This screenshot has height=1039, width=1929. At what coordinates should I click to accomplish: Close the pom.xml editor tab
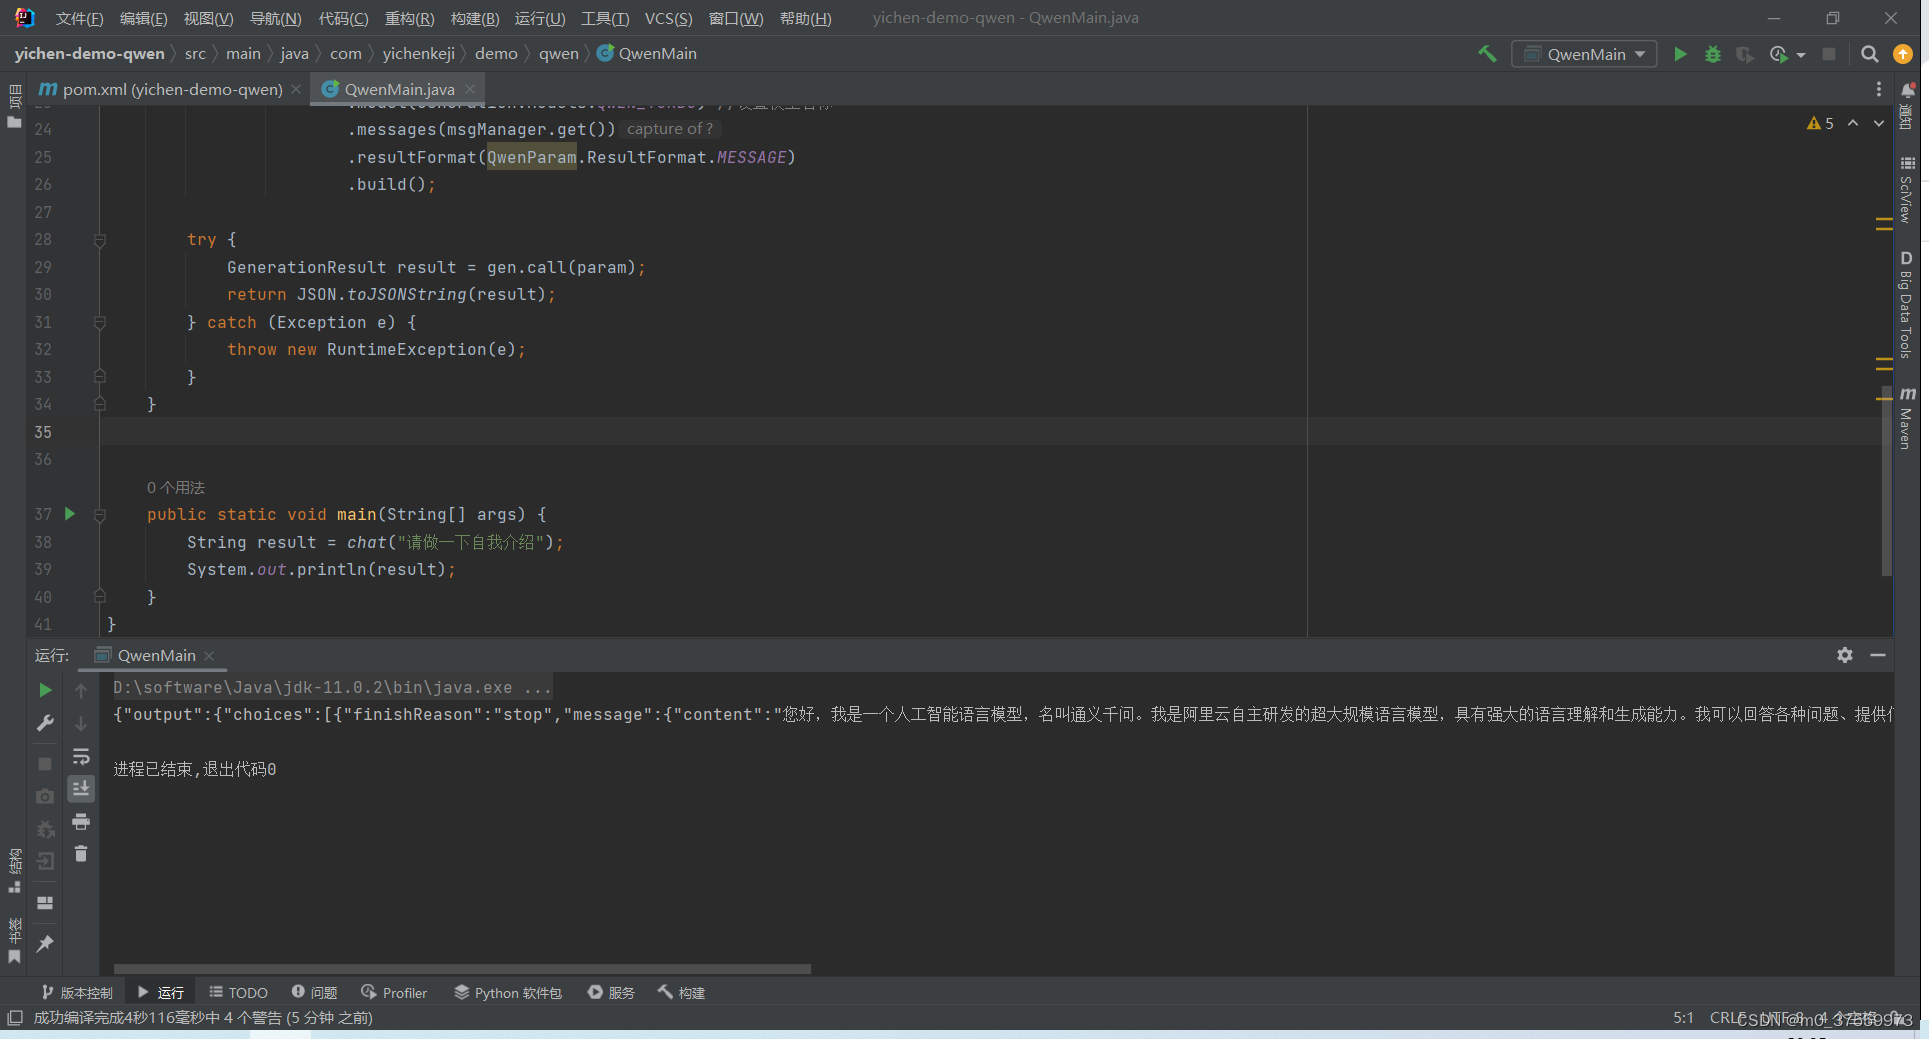tap(296, 89)
